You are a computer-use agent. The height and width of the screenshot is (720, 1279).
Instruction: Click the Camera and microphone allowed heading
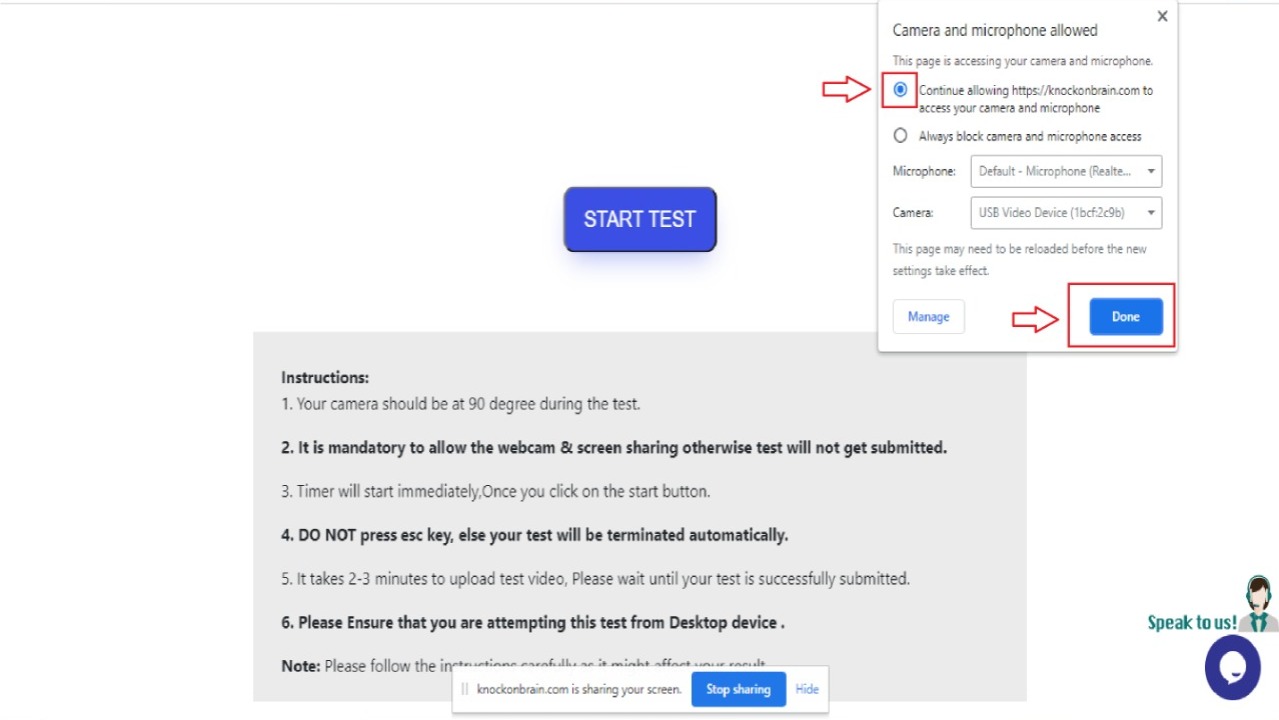(995, 31)
